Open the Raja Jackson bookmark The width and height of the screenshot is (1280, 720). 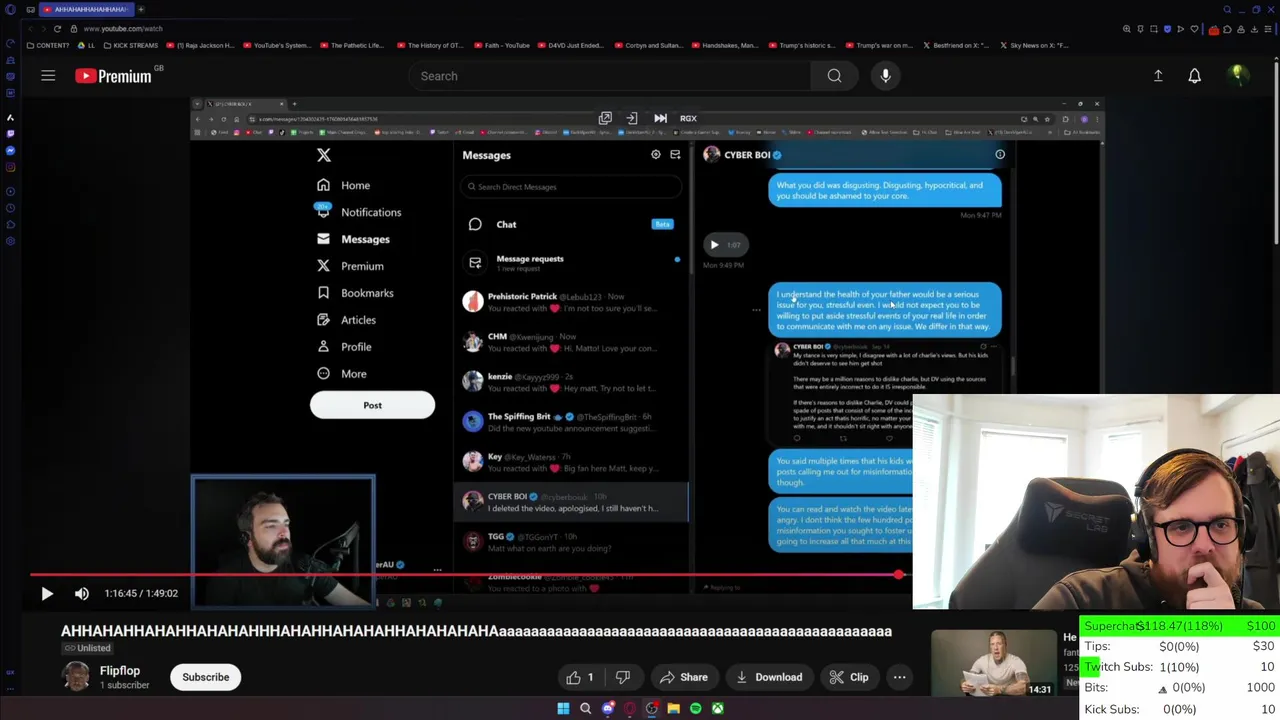pyautogui.click(x=202, y=45)
